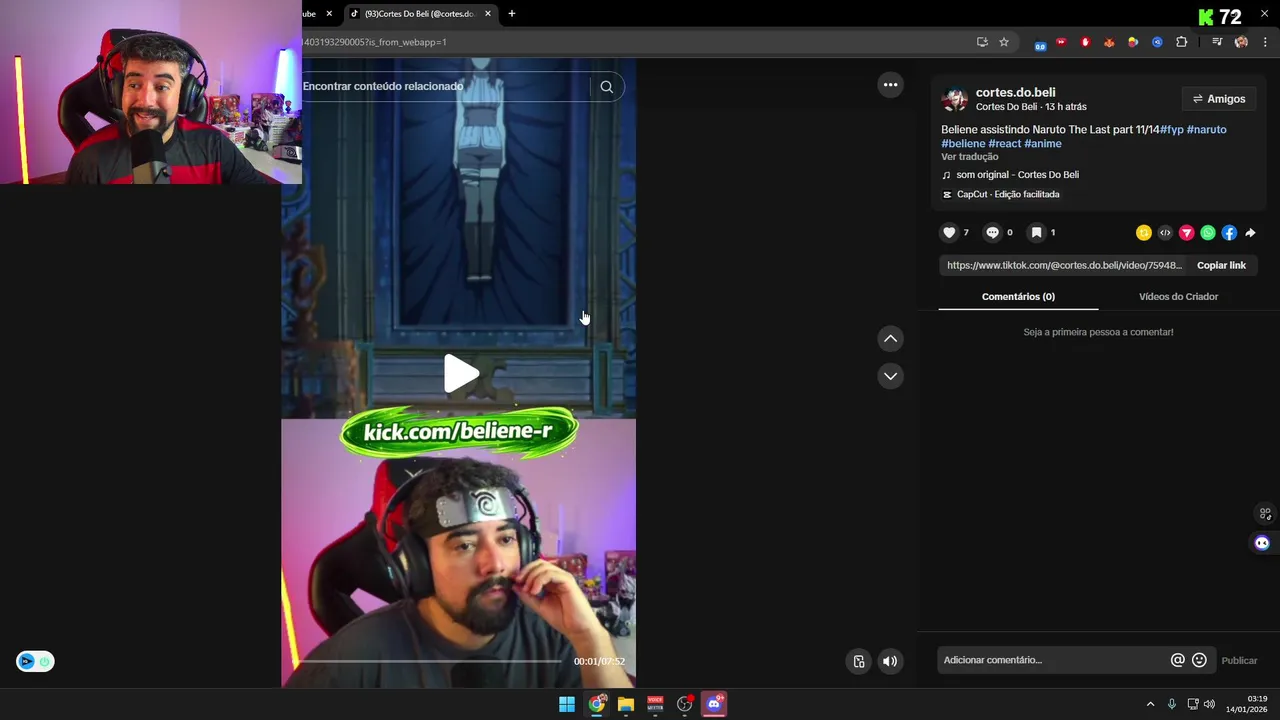Open the #anime hashtag link
This screenshot has width=1280, height=720.
1043,144
